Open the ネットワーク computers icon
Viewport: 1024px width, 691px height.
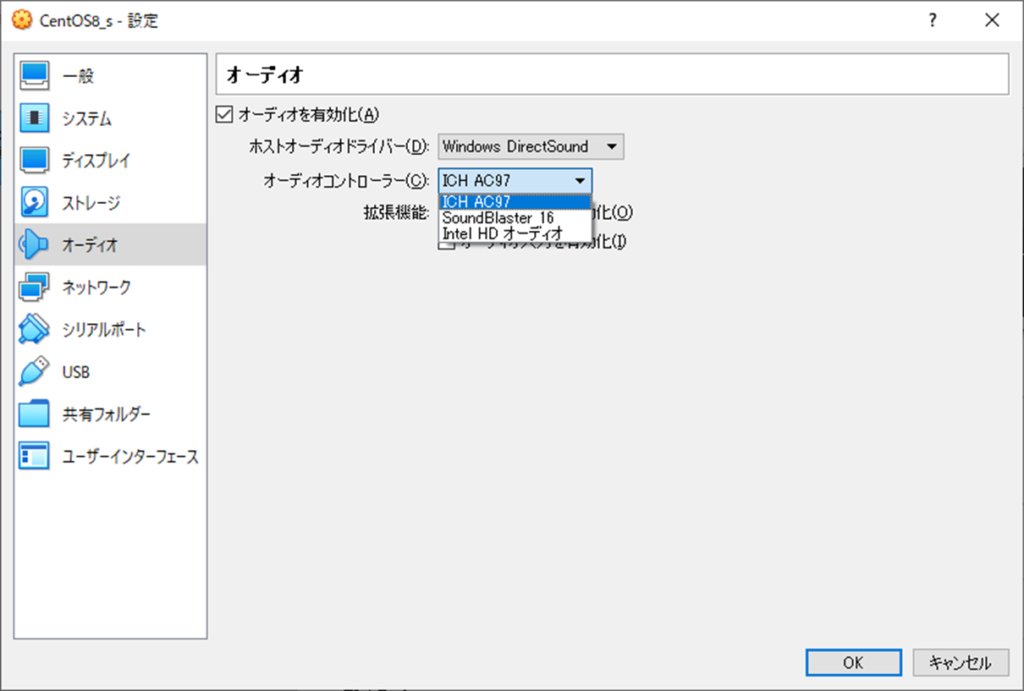pos(34,287)
